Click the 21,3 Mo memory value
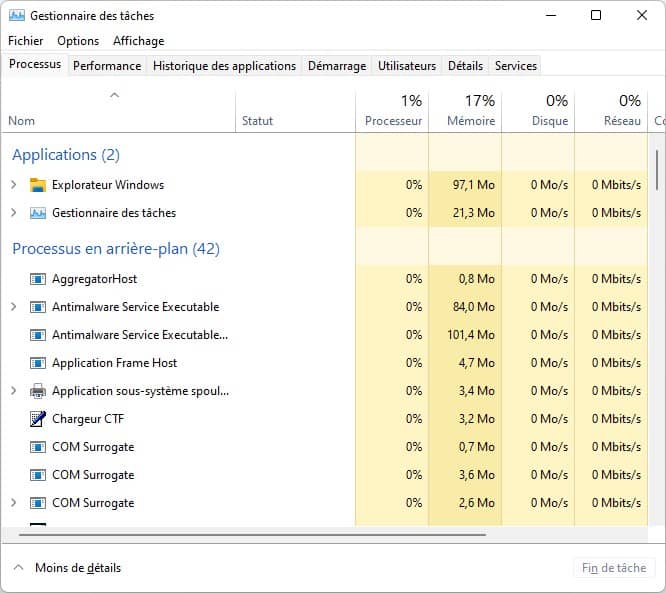This screenshot has height=593, width=666. 474,213
